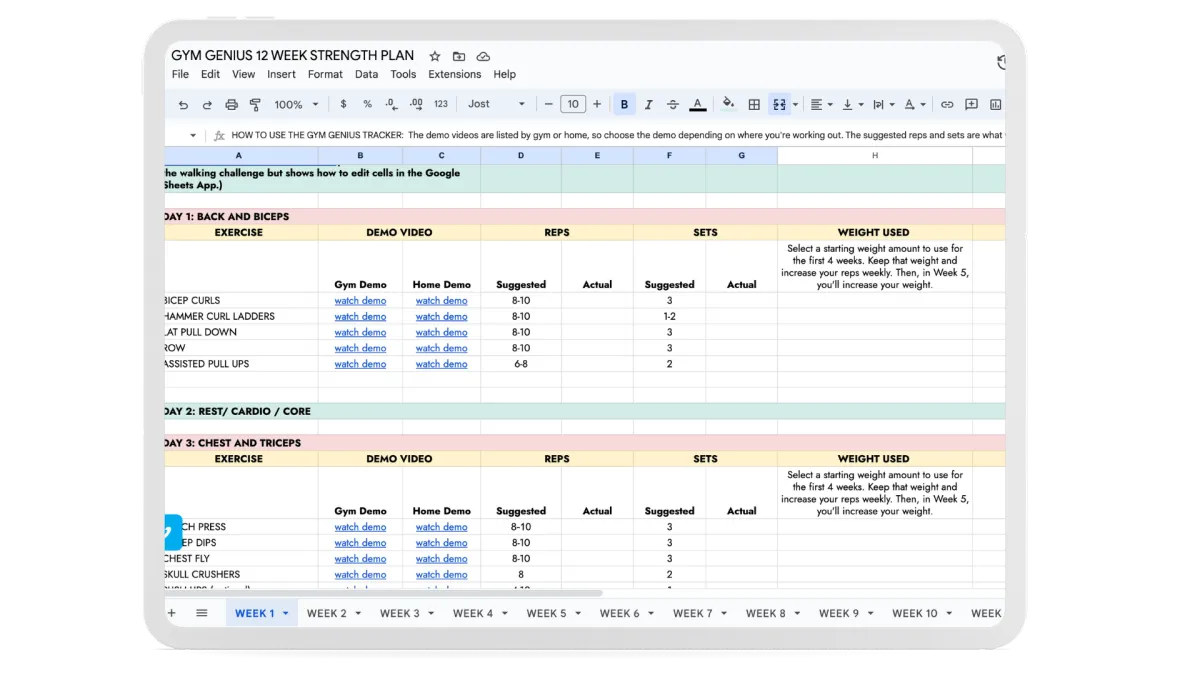This screenshot has width=1200, height=675.
Task: Format as currency with dollar icon
Action: click(x=344, y=104)
